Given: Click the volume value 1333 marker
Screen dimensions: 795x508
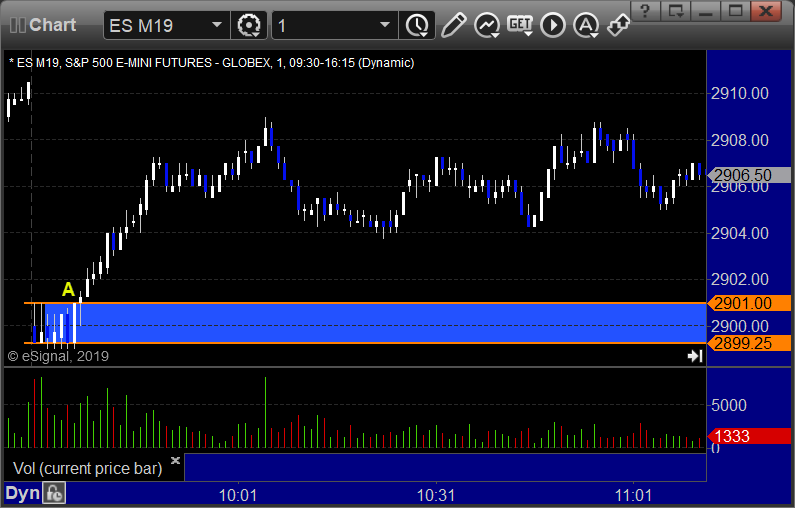Looking at the screenshot, I should (x=749, y=436).
